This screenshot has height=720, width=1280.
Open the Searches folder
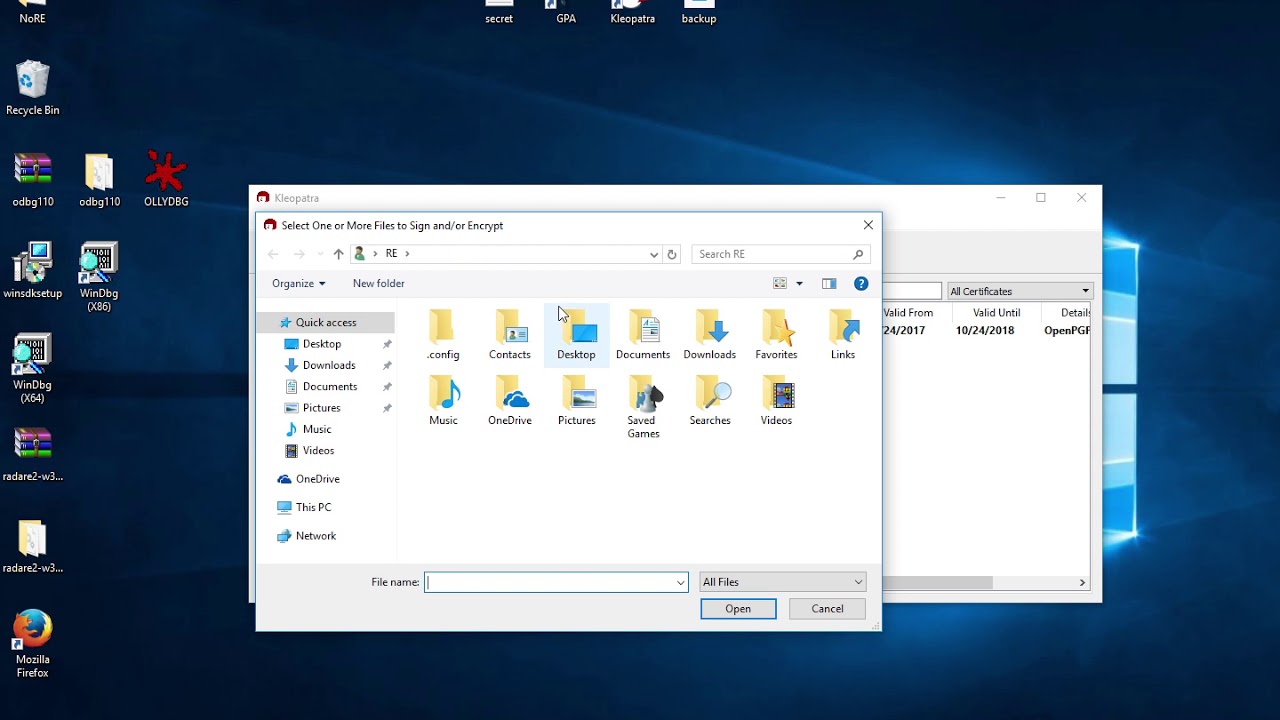click(710, 401)
